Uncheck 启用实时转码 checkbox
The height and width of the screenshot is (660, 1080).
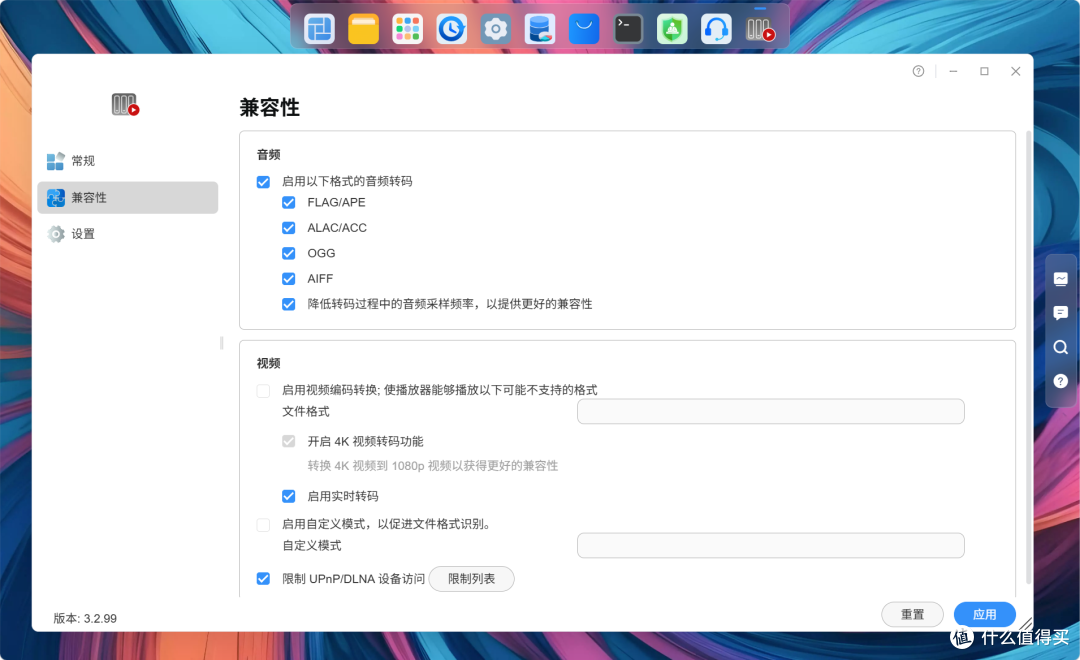(x=289, y=497)
